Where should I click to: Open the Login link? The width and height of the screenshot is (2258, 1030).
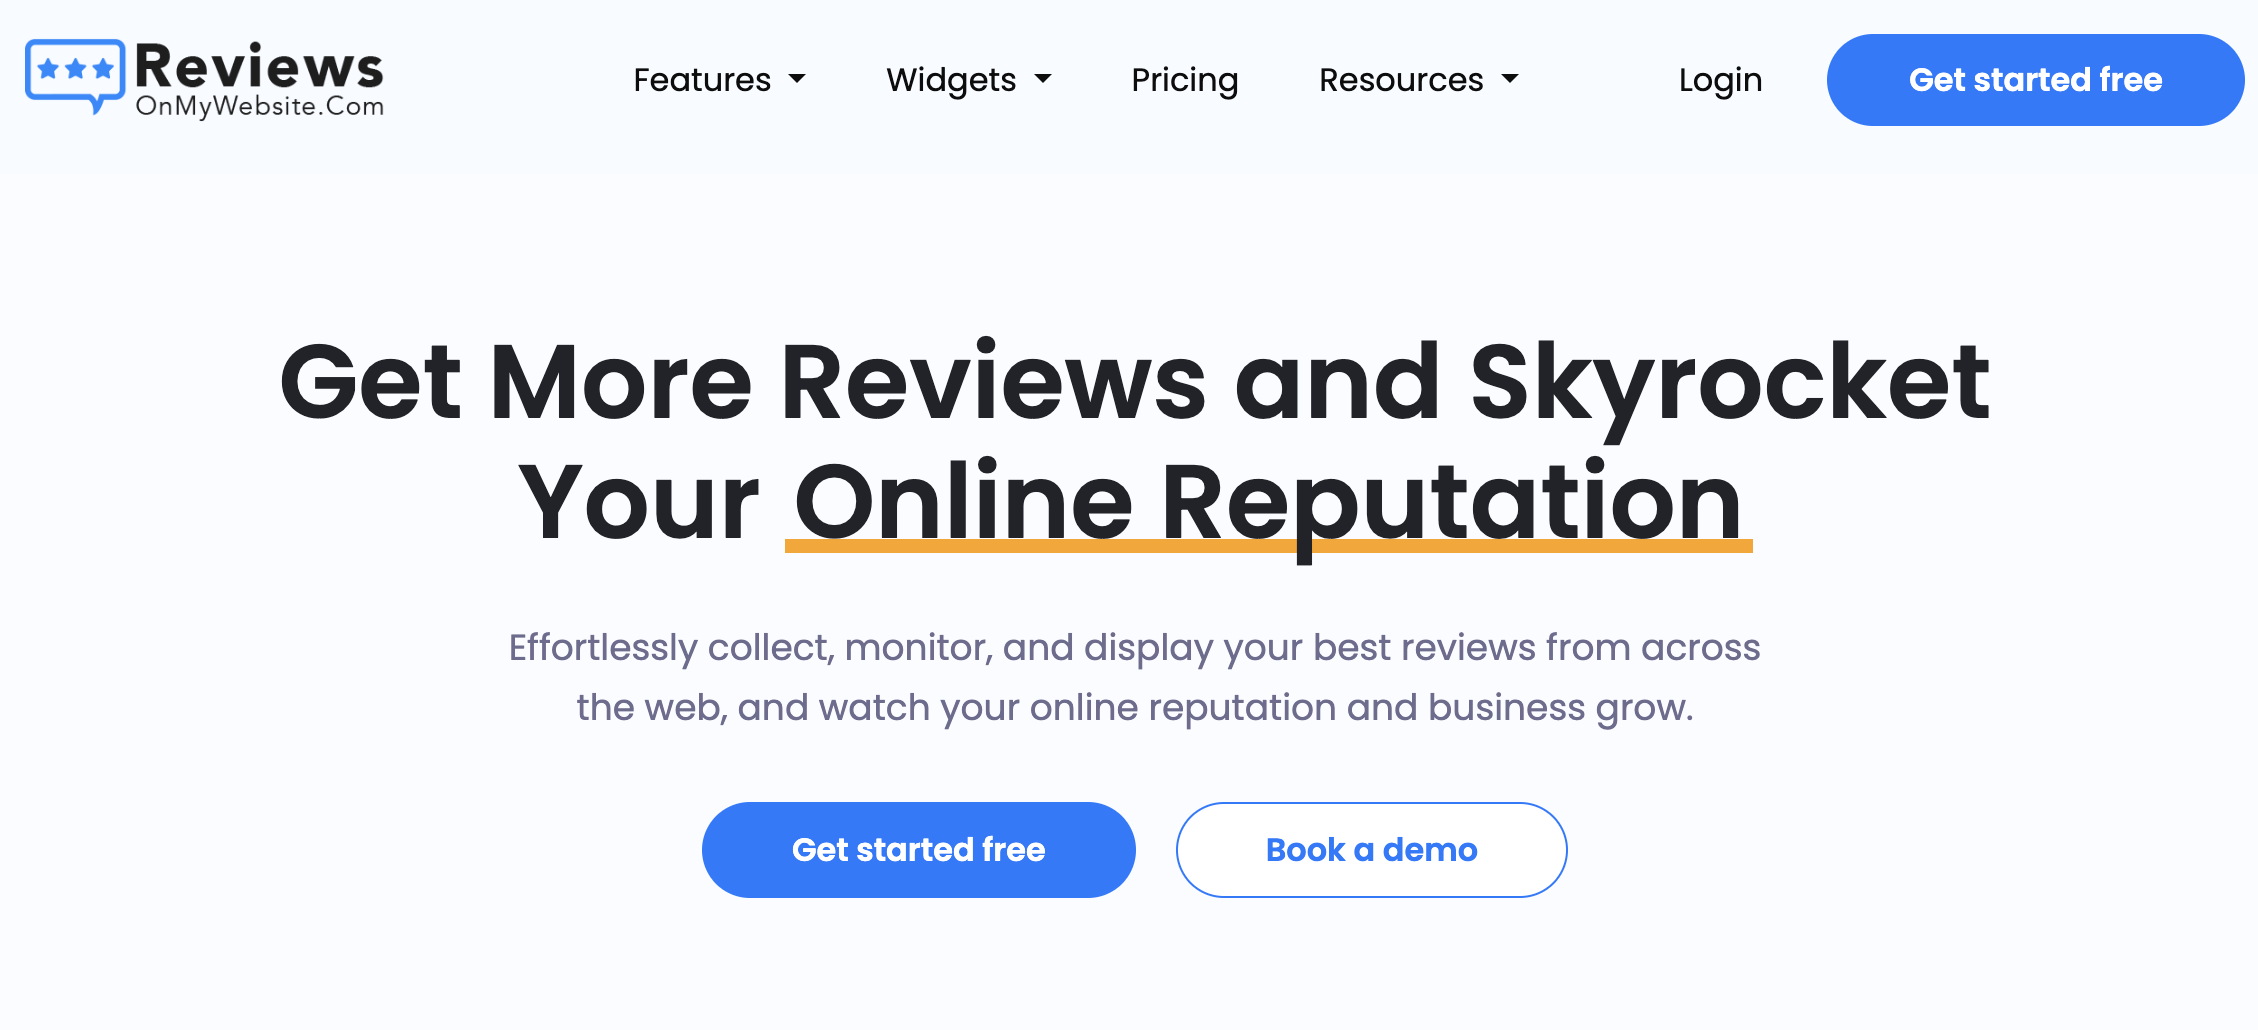click(x=1720, y=80)
